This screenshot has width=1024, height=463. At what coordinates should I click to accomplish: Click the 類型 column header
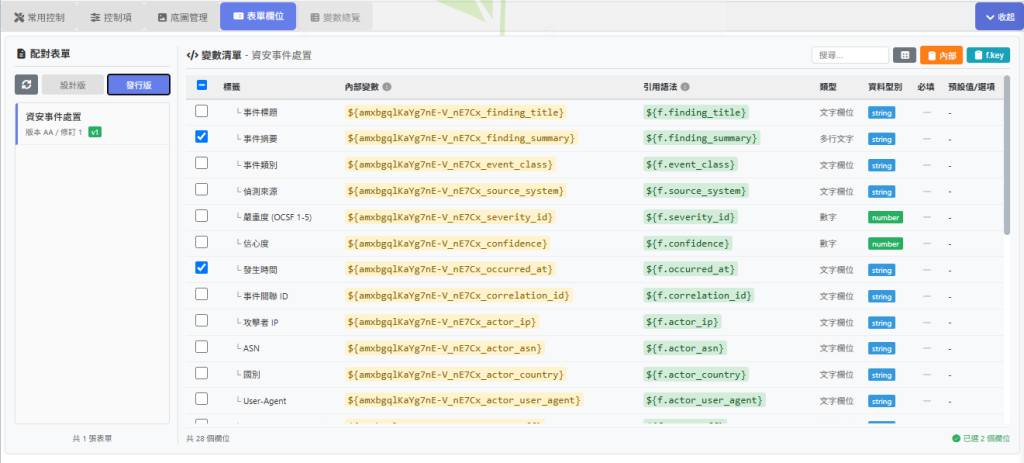(x=828, y=86)
